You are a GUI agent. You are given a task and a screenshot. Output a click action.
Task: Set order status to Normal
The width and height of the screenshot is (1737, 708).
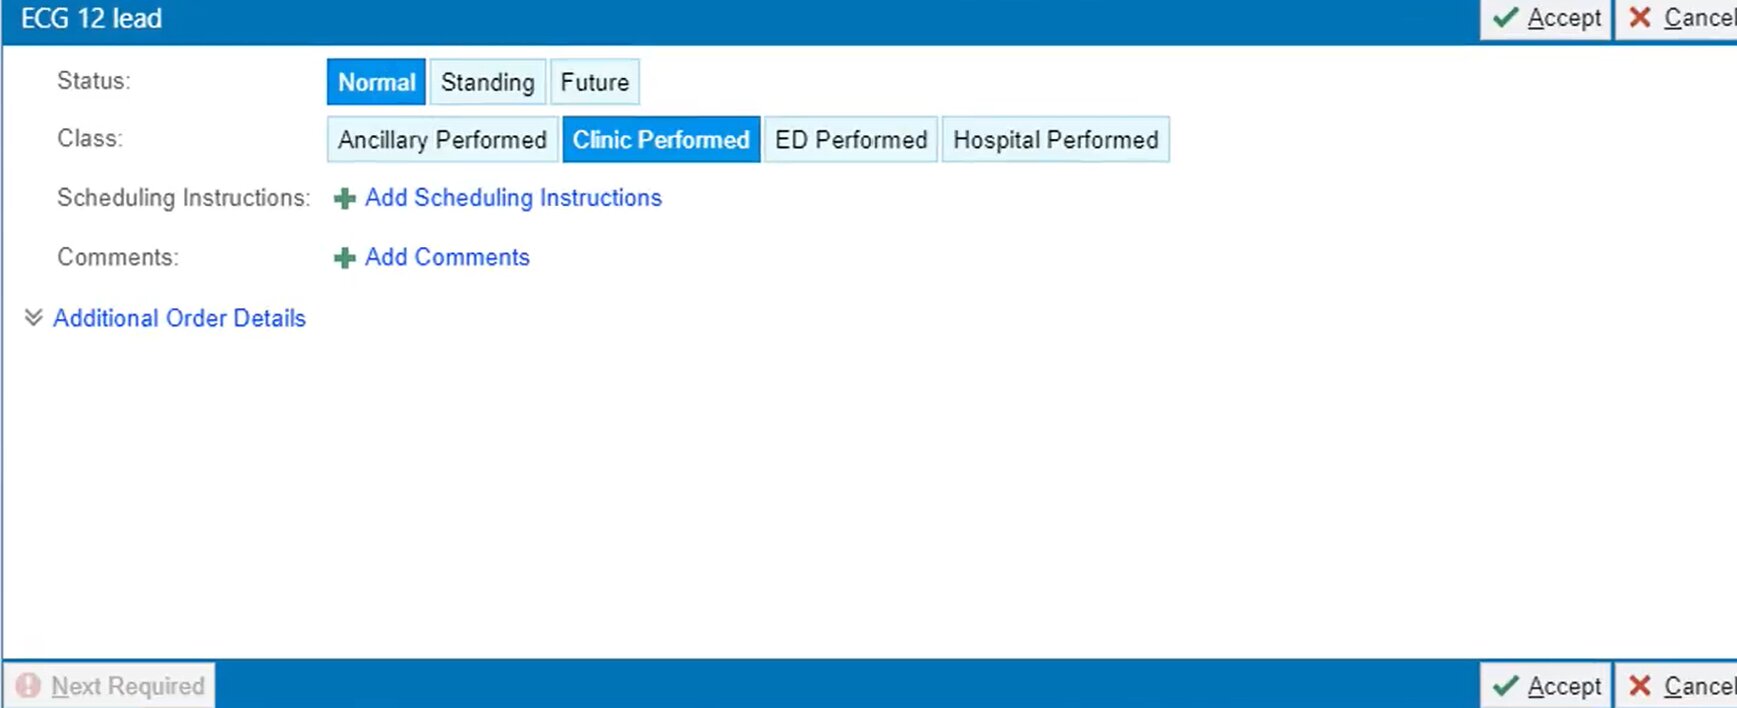(x=376, y=82)
